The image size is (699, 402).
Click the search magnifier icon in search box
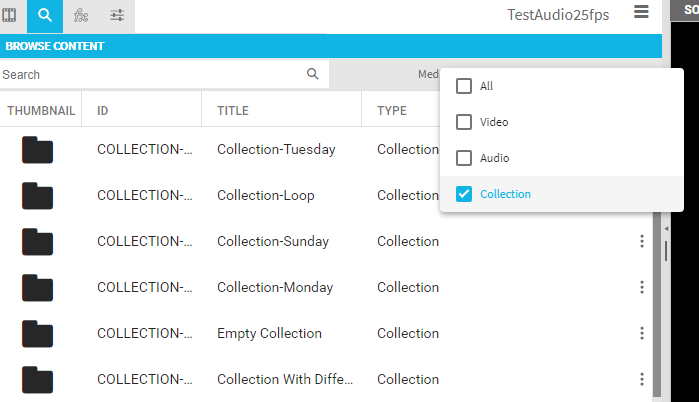(313, 74)
